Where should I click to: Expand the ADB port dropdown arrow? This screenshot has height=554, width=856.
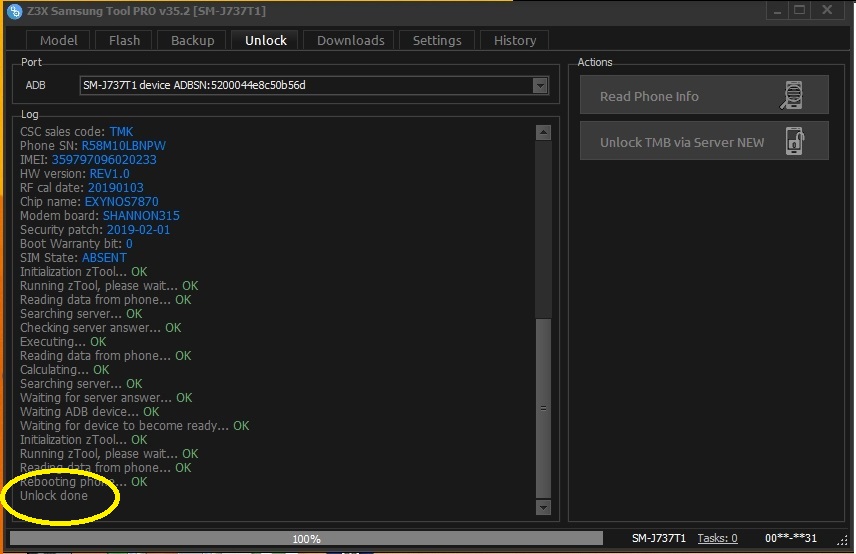[x=540, y=85]
